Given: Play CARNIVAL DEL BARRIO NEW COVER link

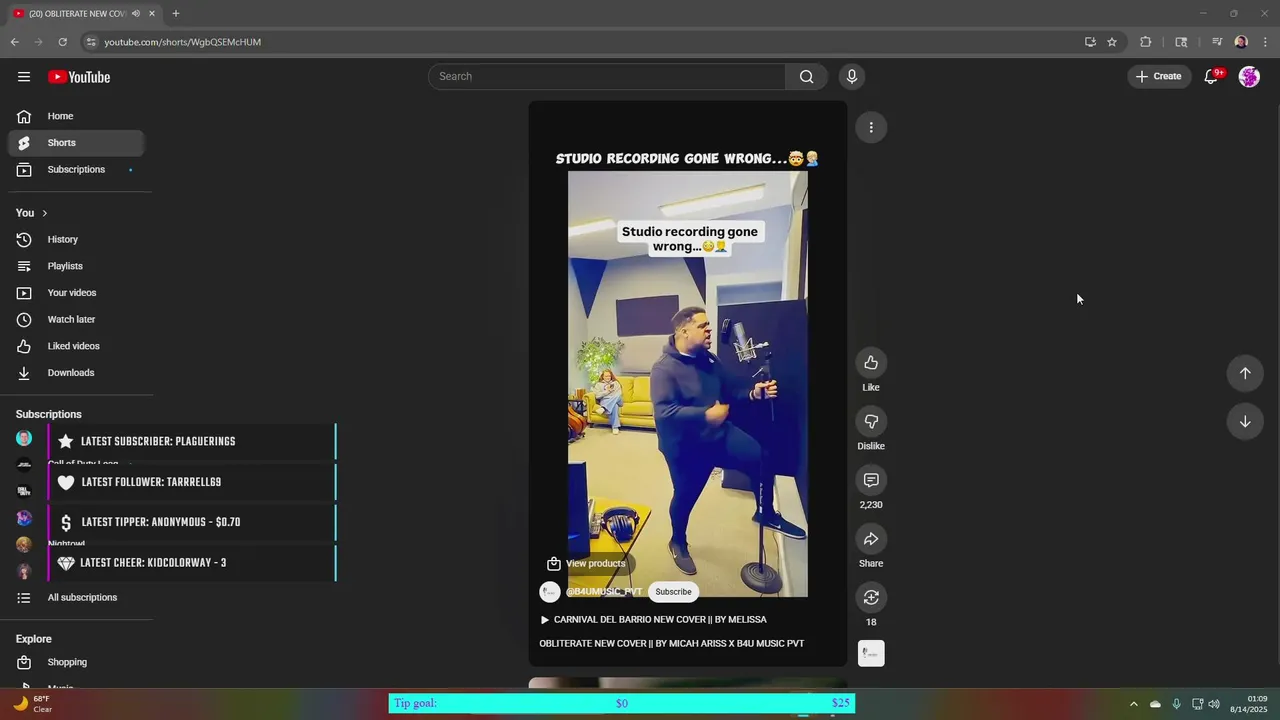Looking at the screenshot, I should [x=653, y=620].
